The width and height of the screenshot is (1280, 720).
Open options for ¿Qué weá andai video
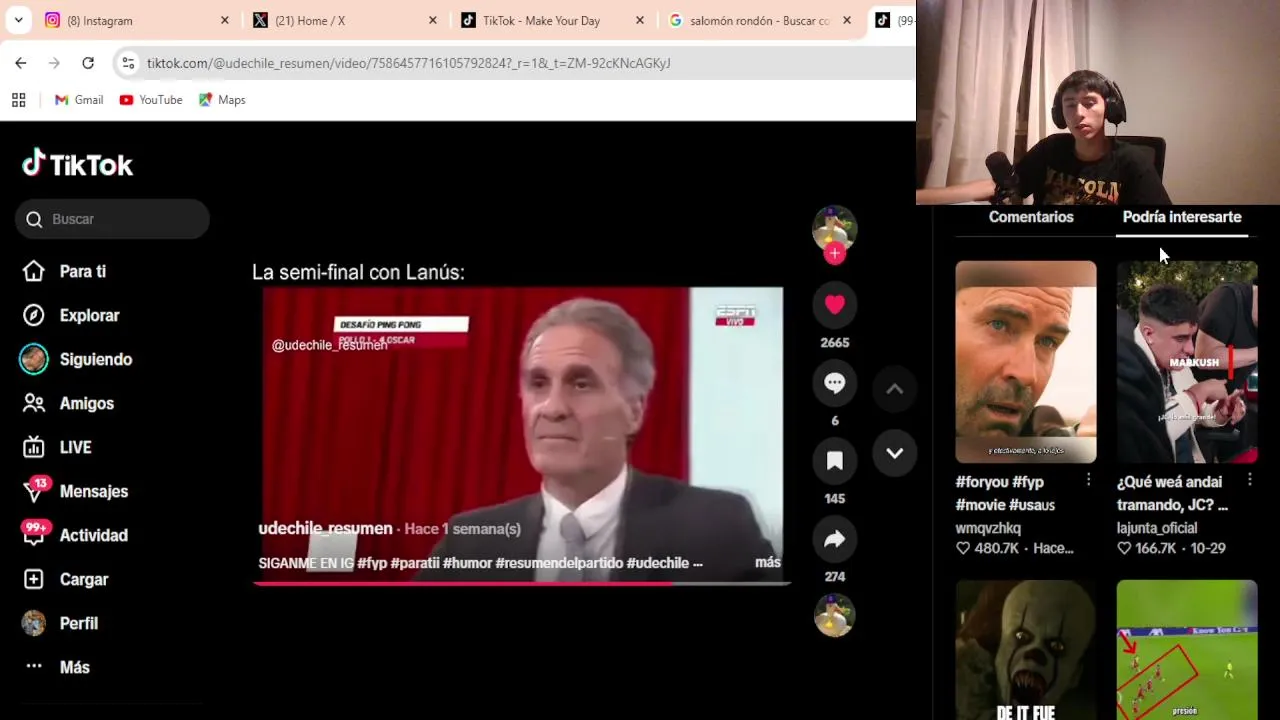(x=1250, y=481)
